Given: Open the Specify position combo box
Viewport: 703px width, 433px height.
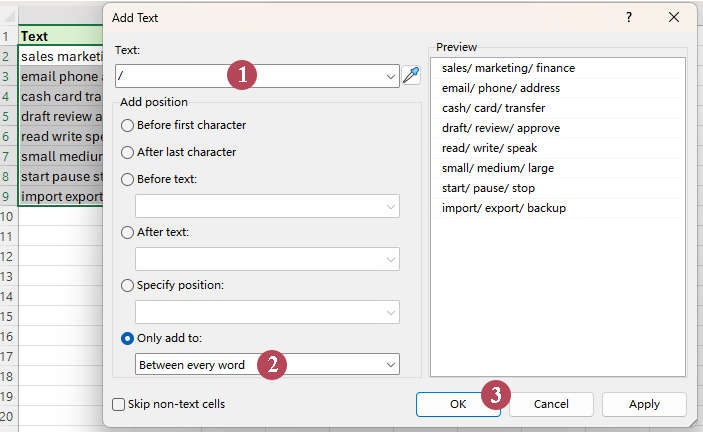Looking at the screenshot, I should [x=267, y=312].
